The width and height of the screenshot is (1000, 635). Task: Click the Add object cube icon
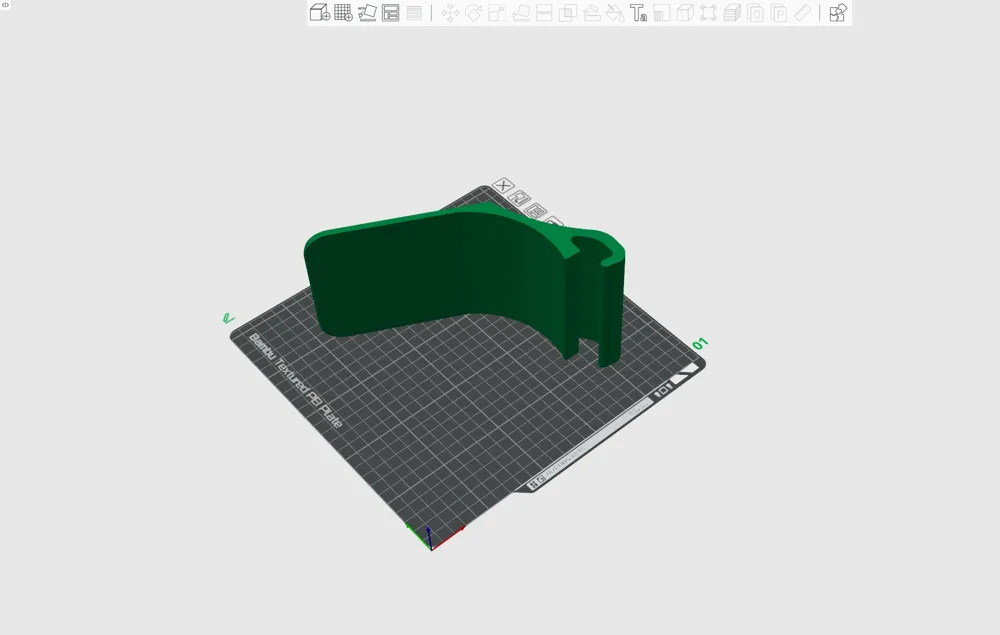[x=320, y=13]
